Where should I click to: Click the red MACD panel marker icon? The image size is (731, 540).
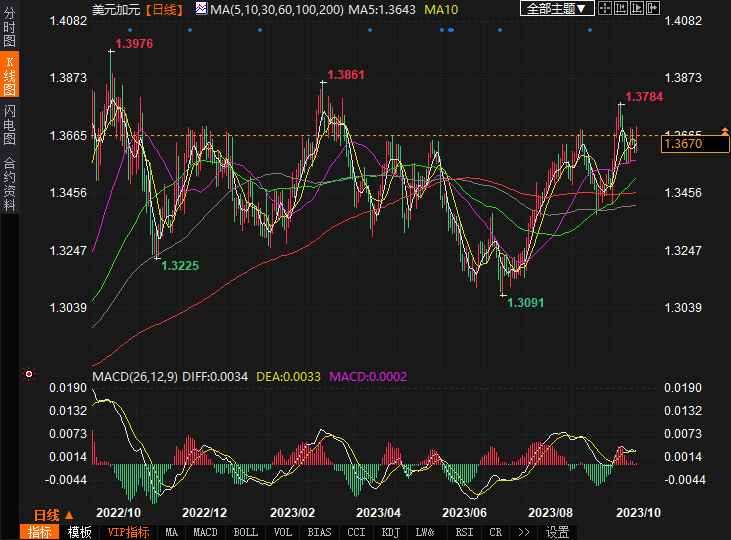click(x=28, y=375)
